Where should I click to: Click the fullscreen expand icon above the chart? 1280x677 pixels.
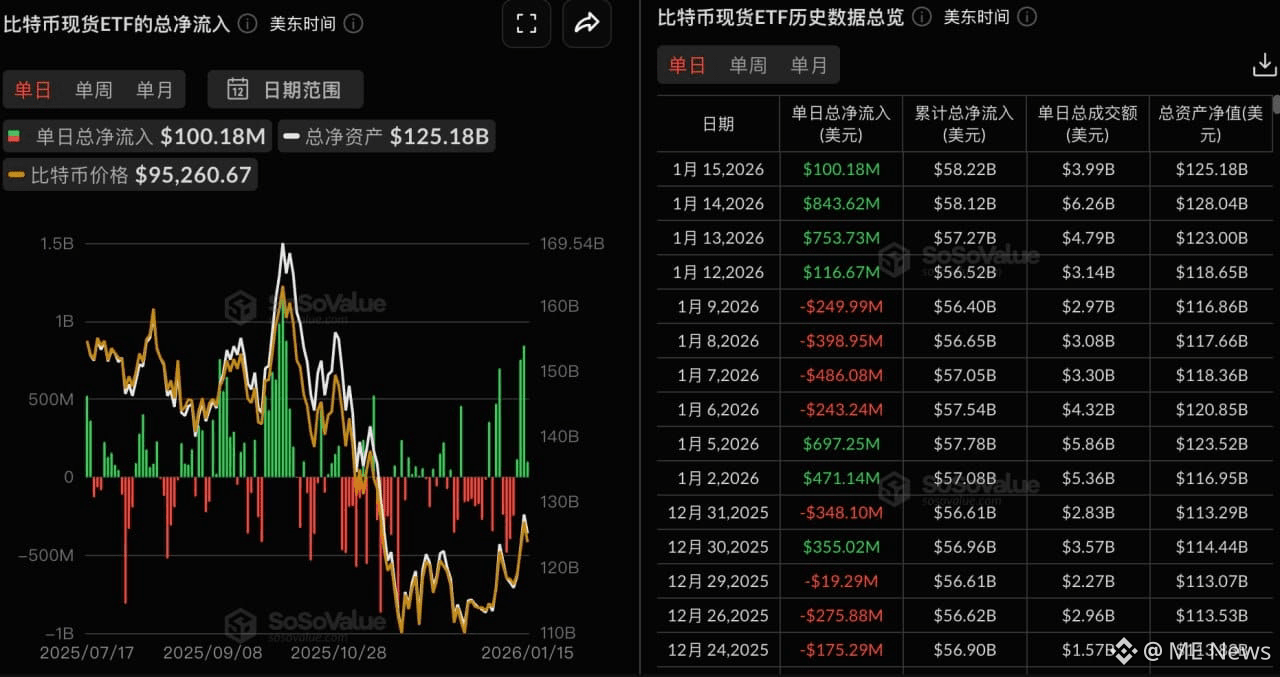pos(526,23)
